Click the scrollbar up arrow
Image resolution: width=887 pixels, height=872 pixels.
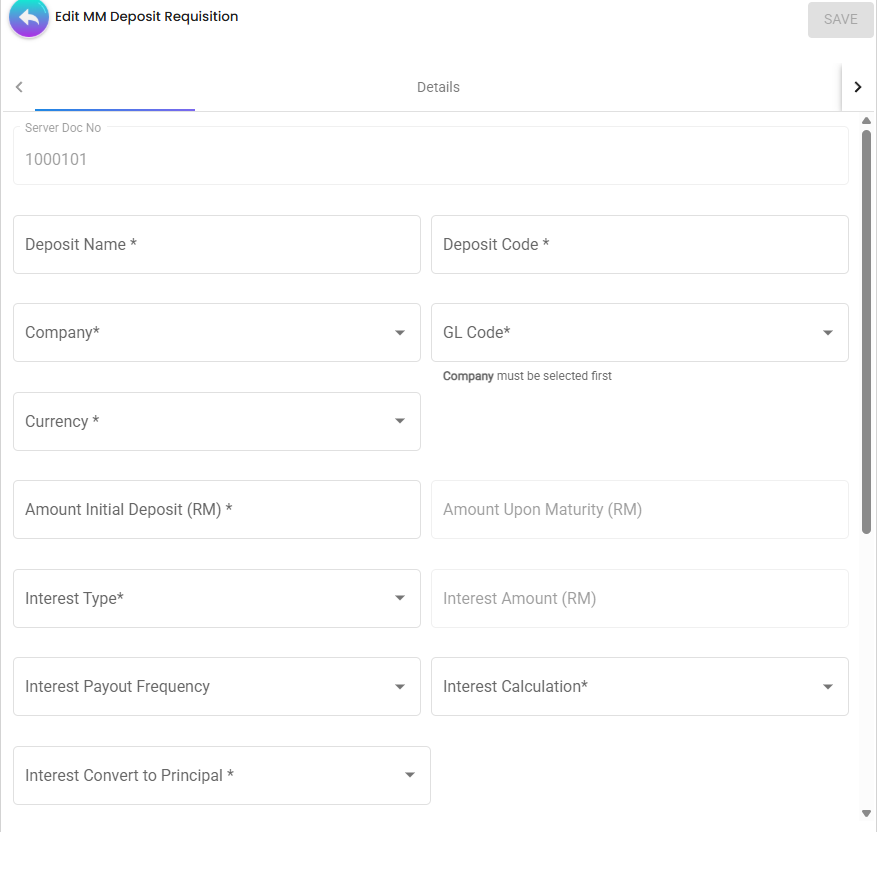866,120
